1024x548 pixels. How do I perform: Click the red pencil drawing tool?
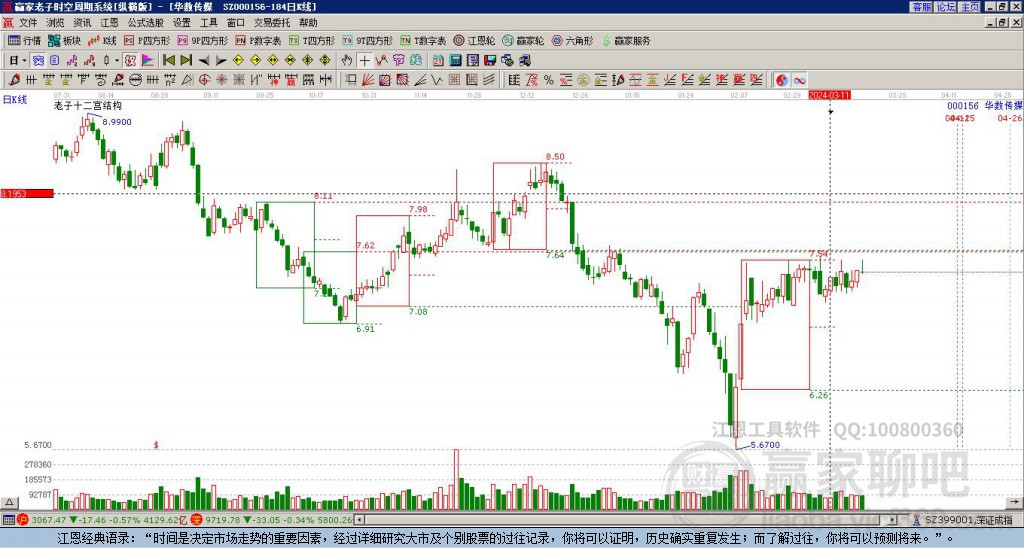click(14, 80)
